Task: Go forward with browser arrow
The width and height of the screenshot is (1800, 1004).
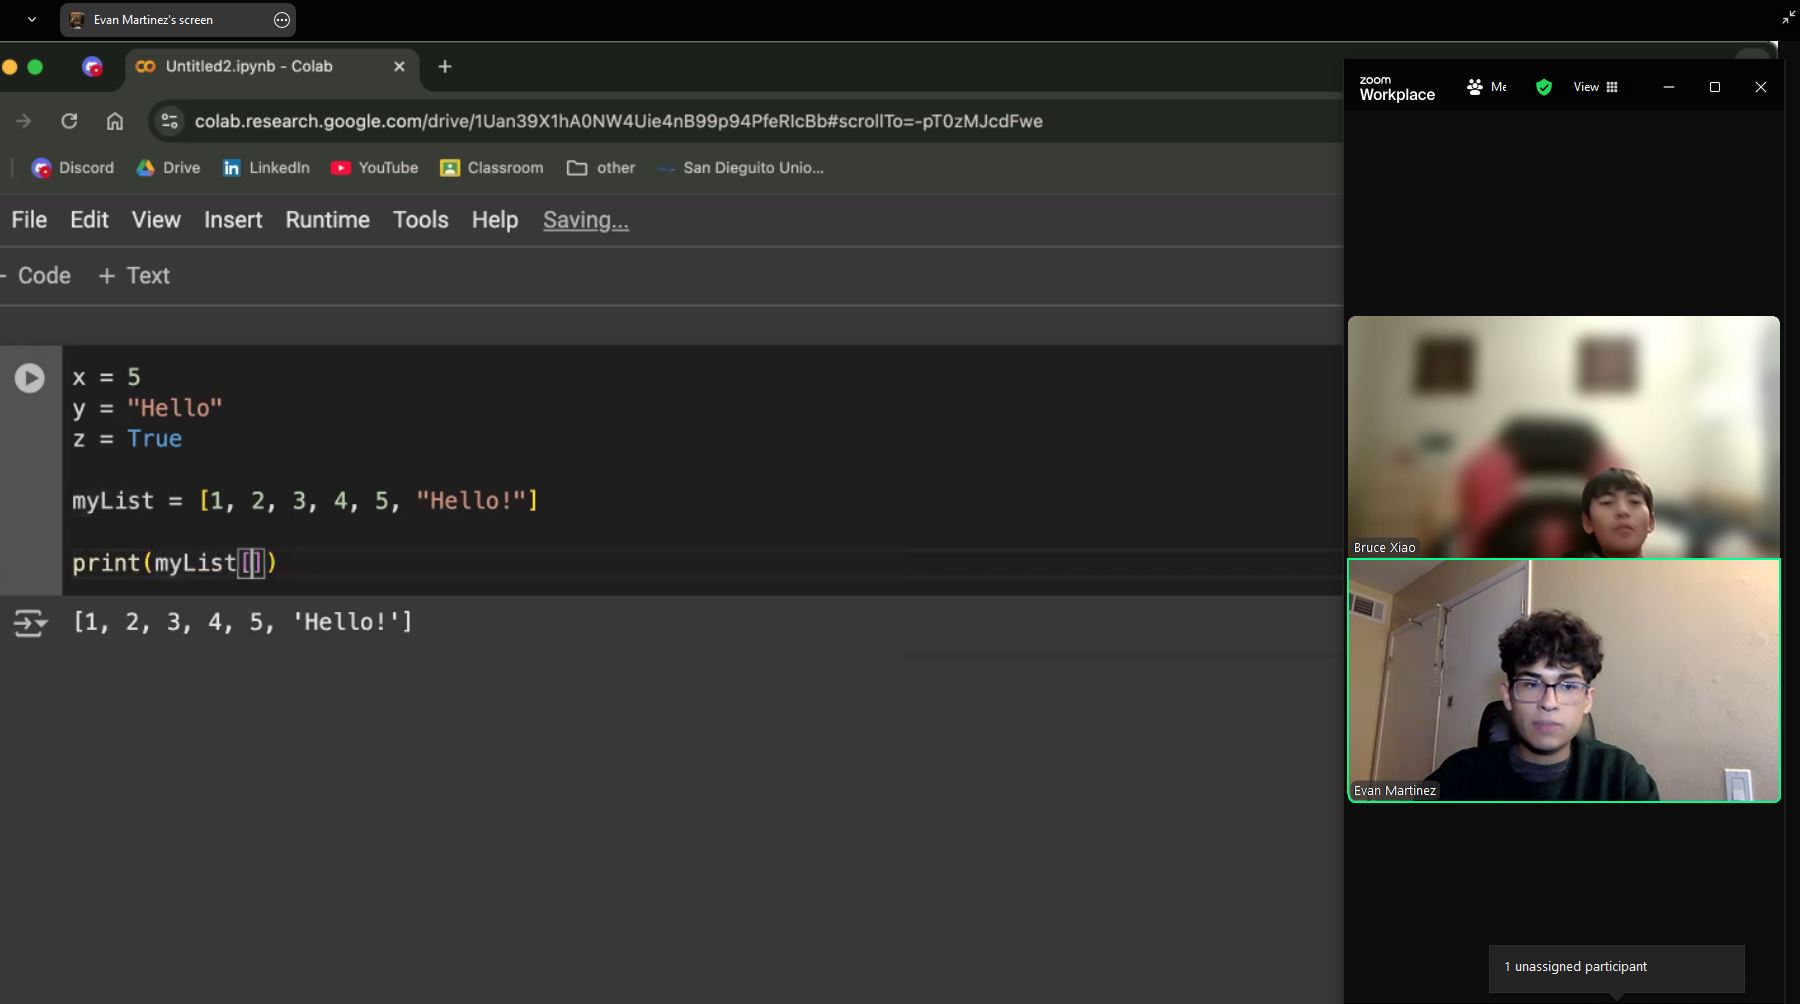Action: pyautogui.click(x=23, y=121)
